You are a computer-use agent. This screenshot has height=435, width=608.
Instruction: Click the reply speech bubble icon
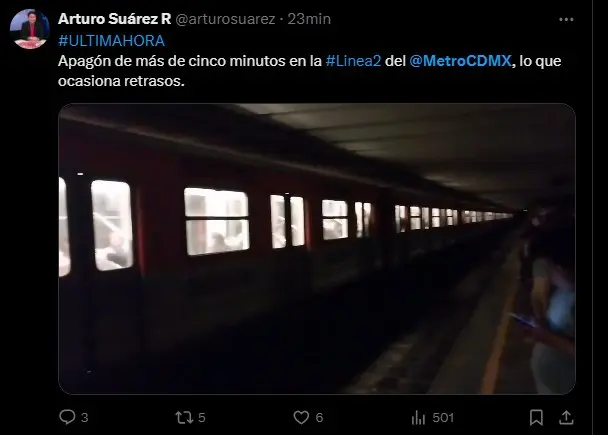(67, 417)
